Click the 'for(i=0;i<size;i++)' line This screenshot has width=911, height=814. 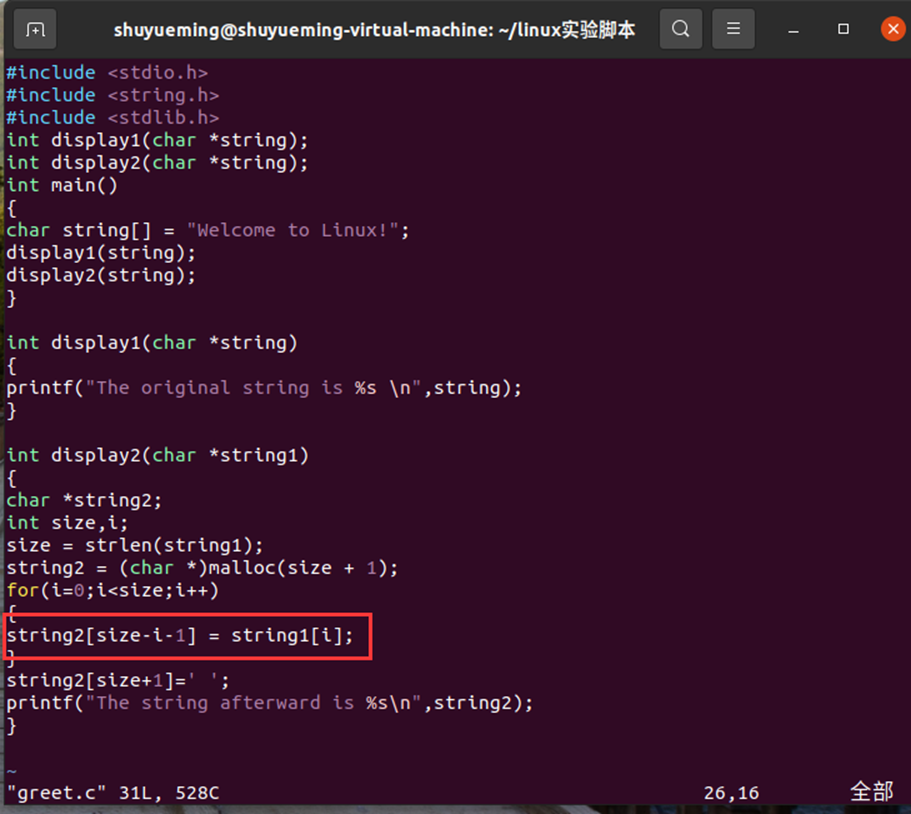(113, 591)
